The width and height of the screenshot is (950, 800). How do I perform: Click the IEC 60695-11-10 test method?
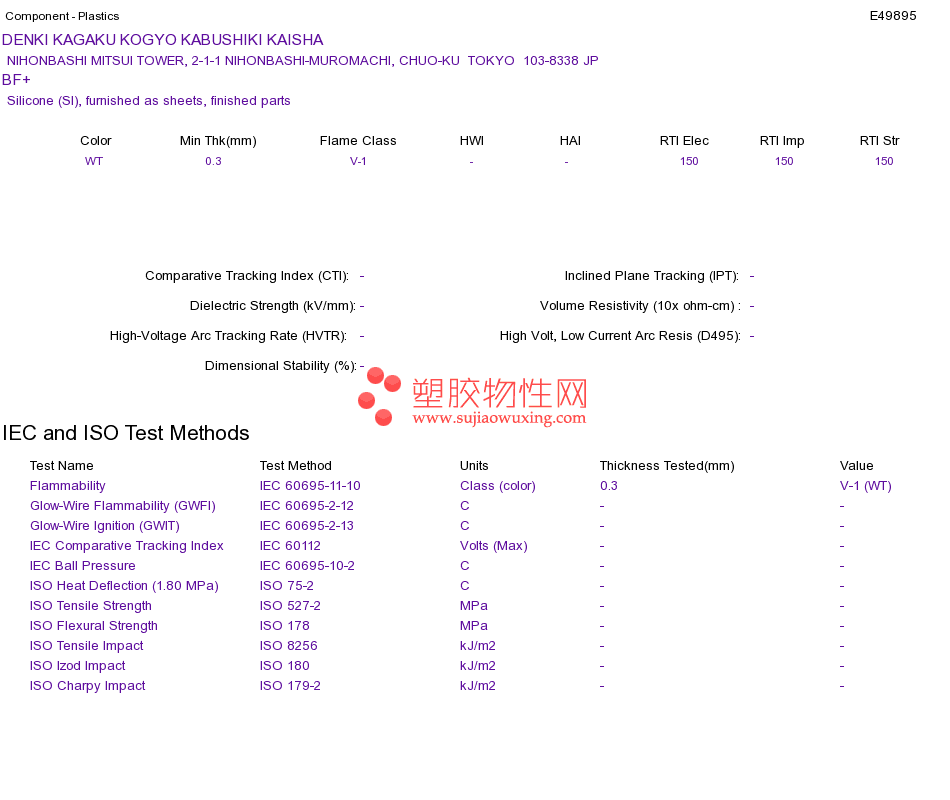pos(310,485)
